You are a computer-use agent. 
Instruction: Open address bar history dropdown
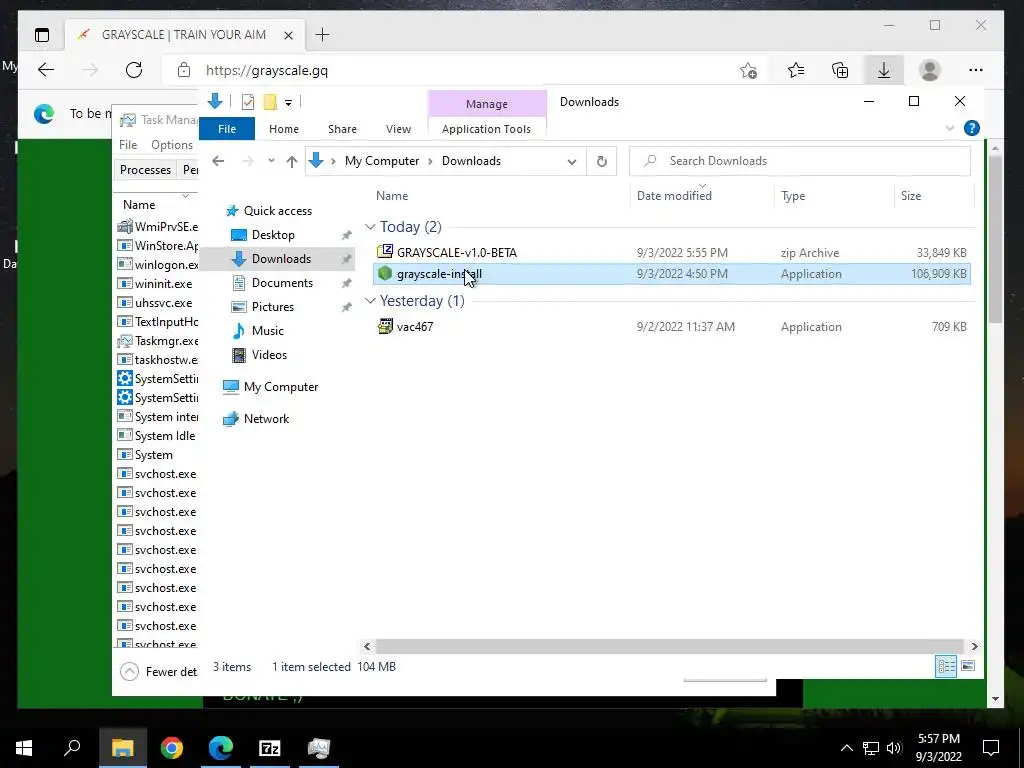point(571,162)
